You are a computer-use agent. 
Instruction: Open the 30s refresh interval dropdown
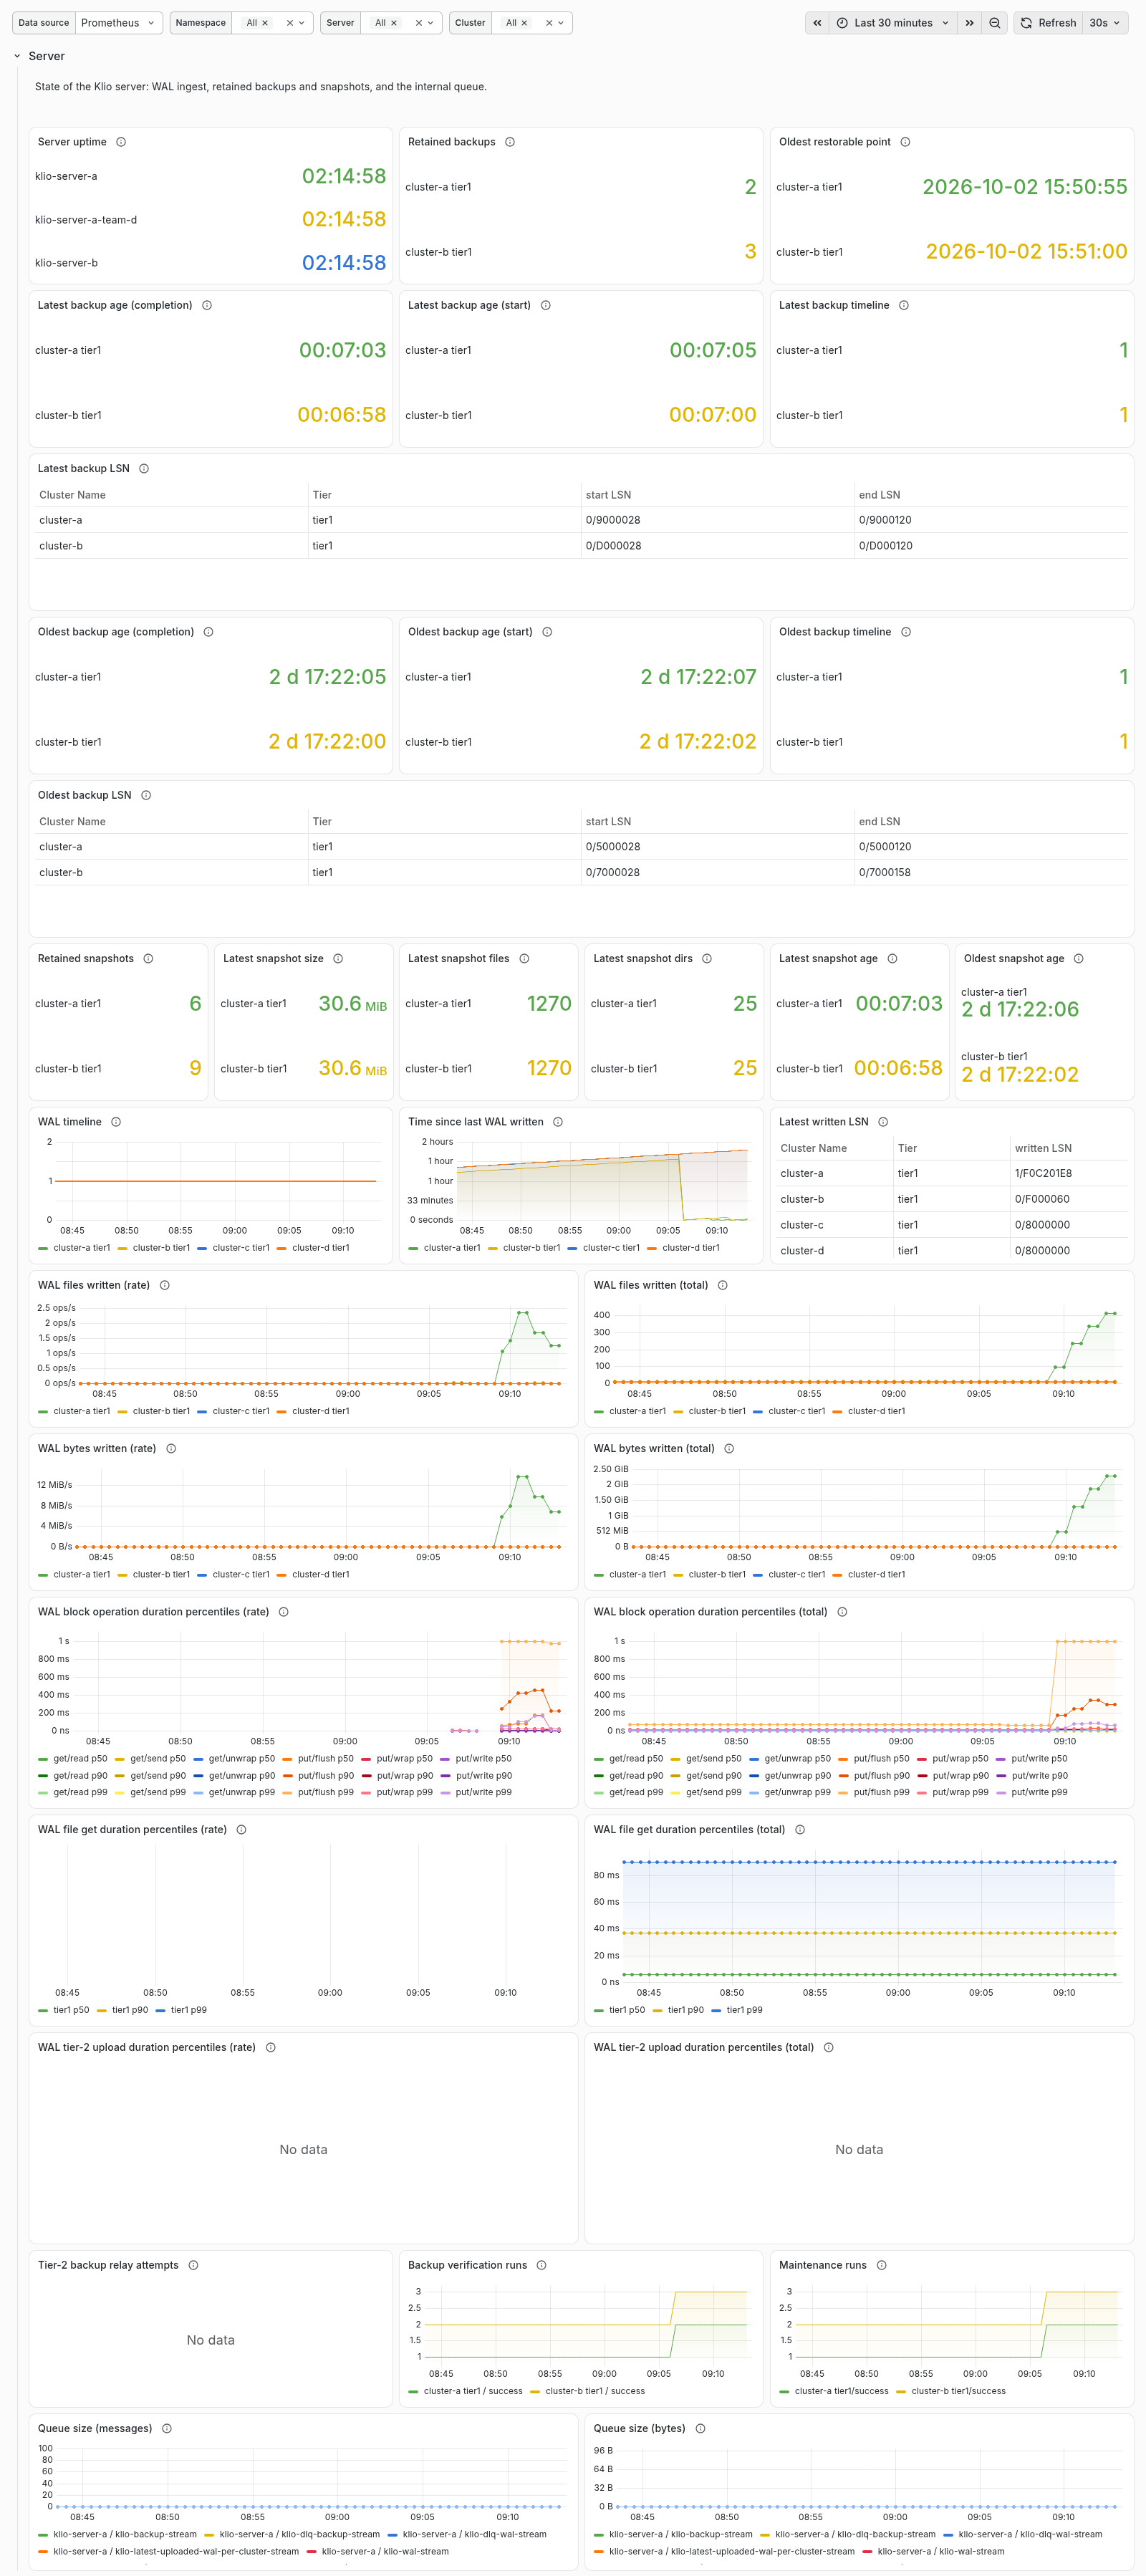click(1105, 23)
